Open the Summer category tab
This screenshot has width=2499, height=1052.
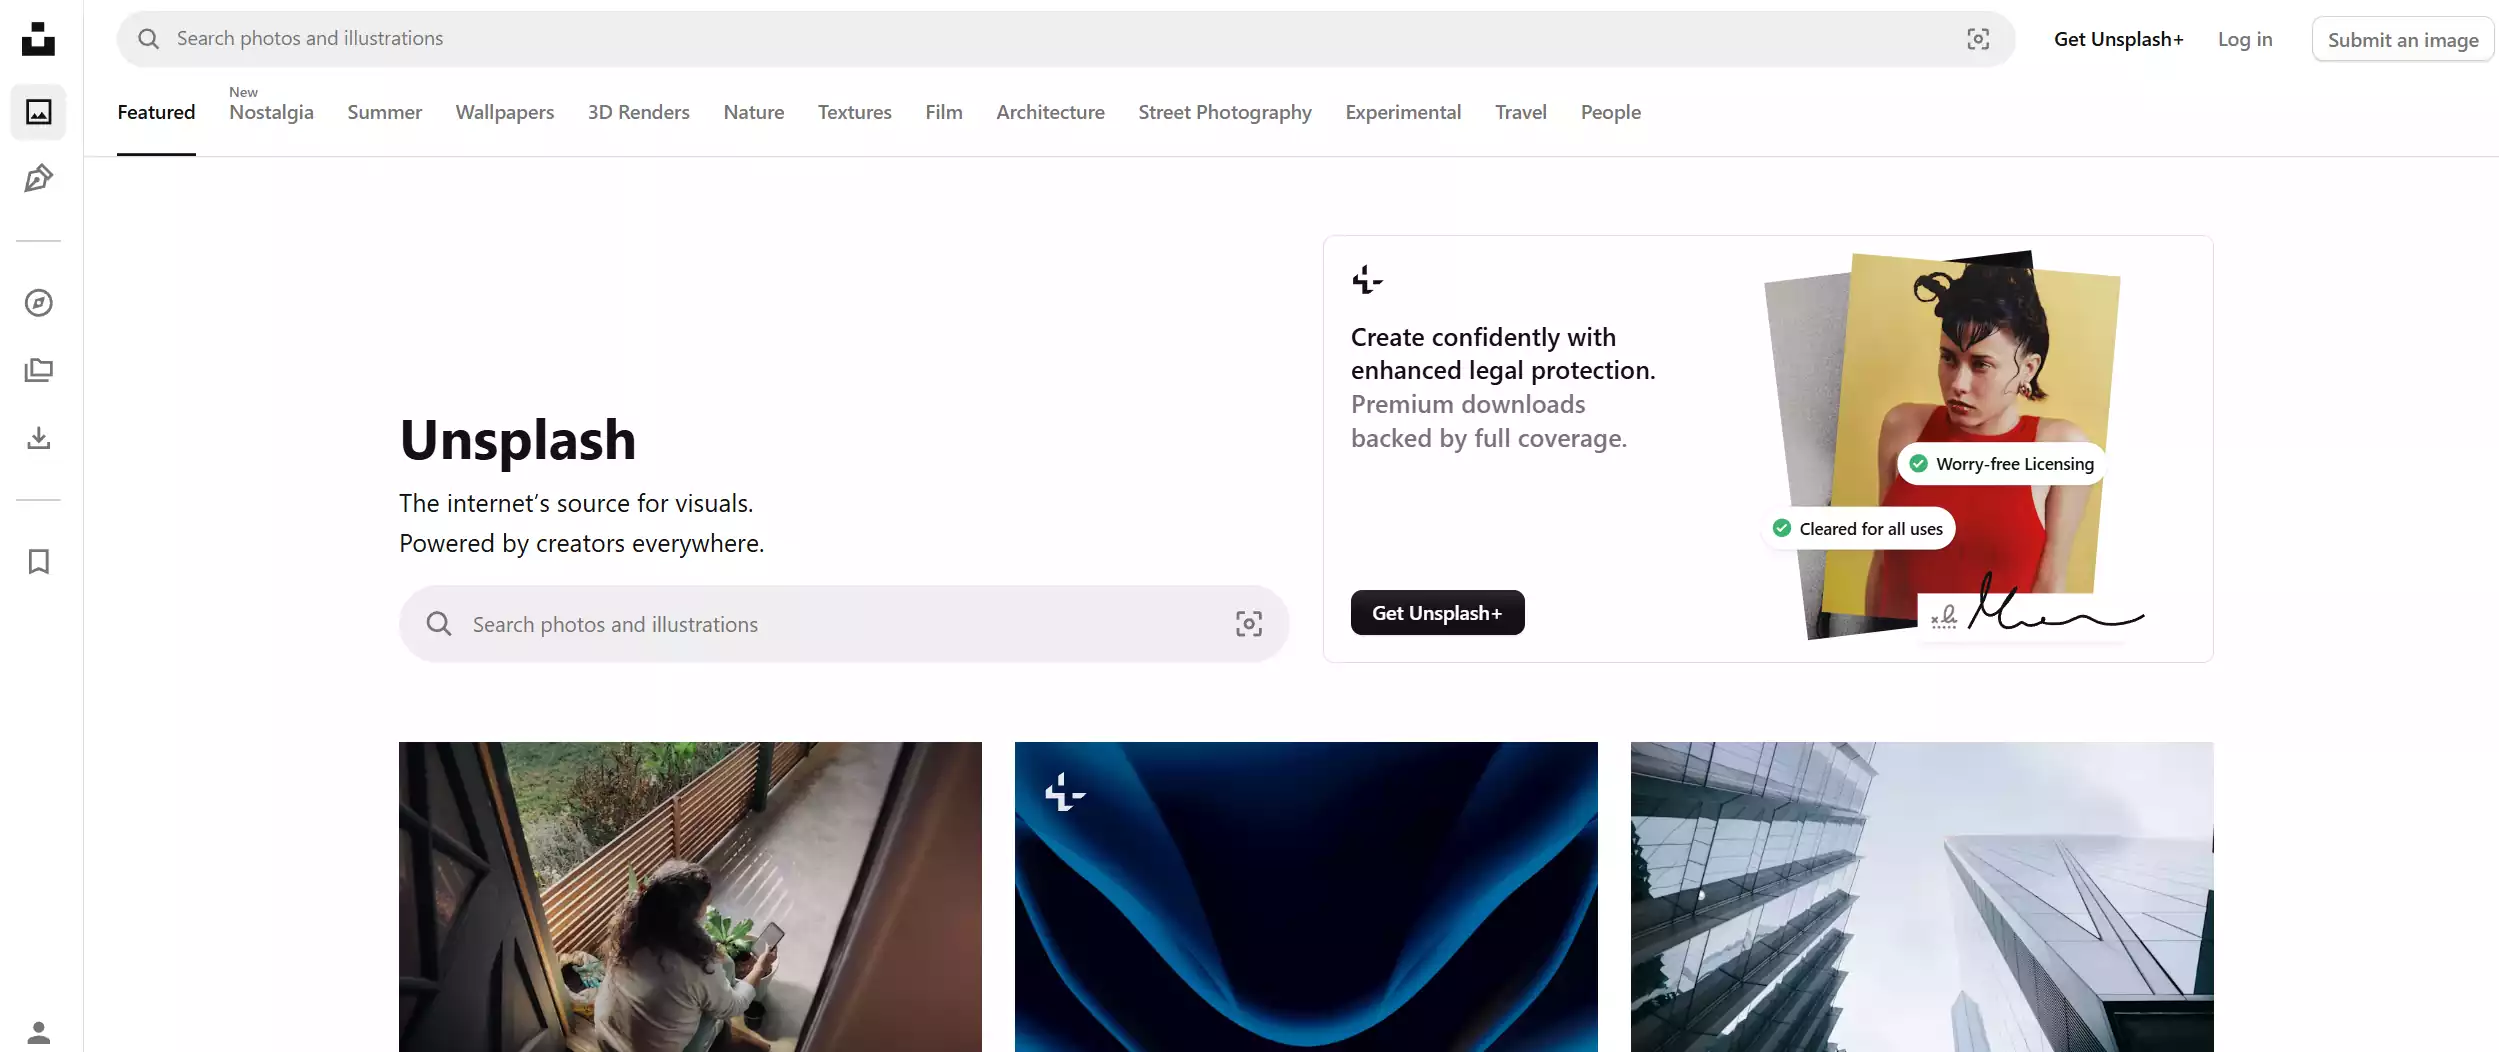(x=384, y=112)
